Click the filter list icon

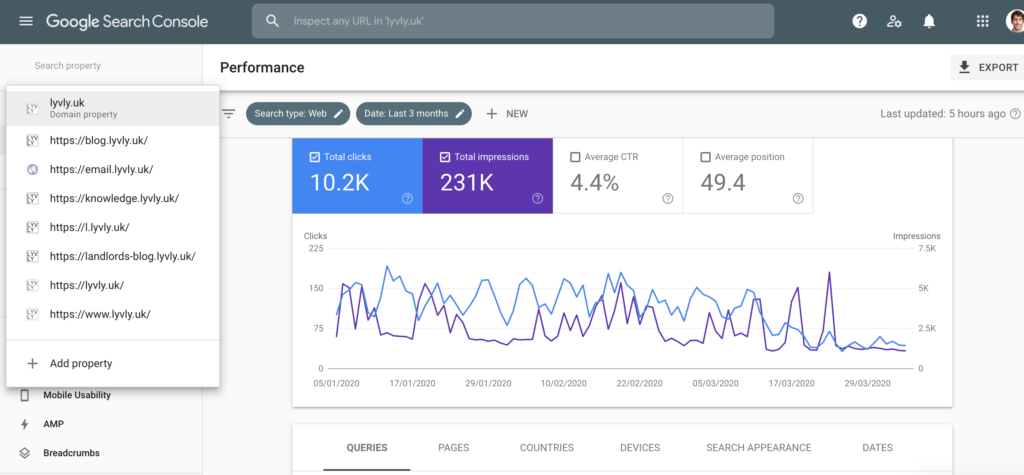(229, 114)
